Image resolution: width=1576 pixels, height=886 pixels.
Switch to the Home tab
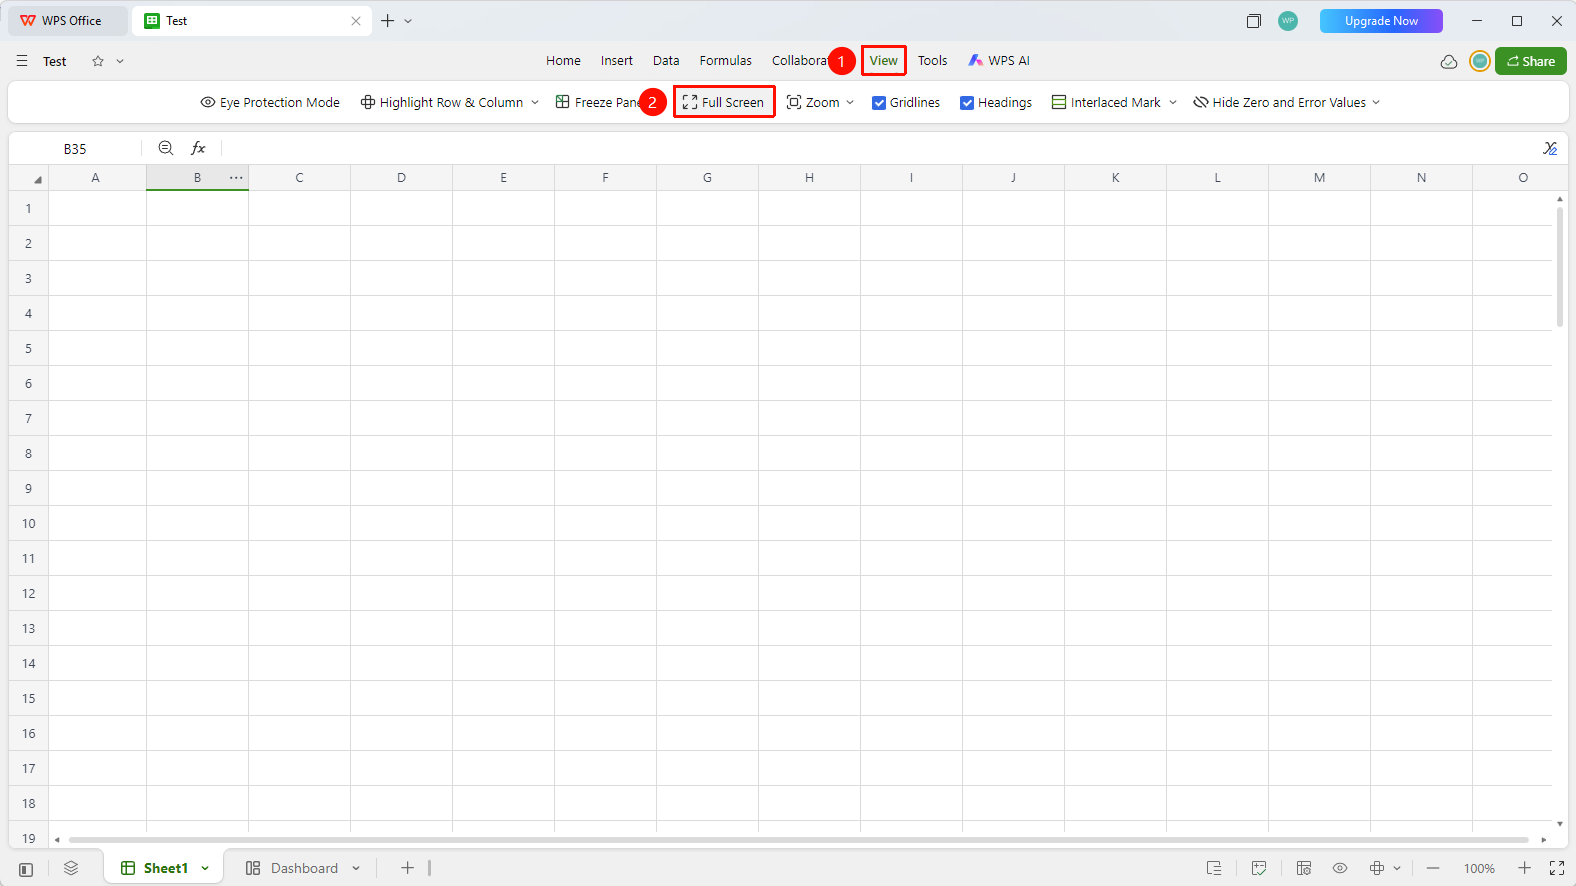click(563, 61)
